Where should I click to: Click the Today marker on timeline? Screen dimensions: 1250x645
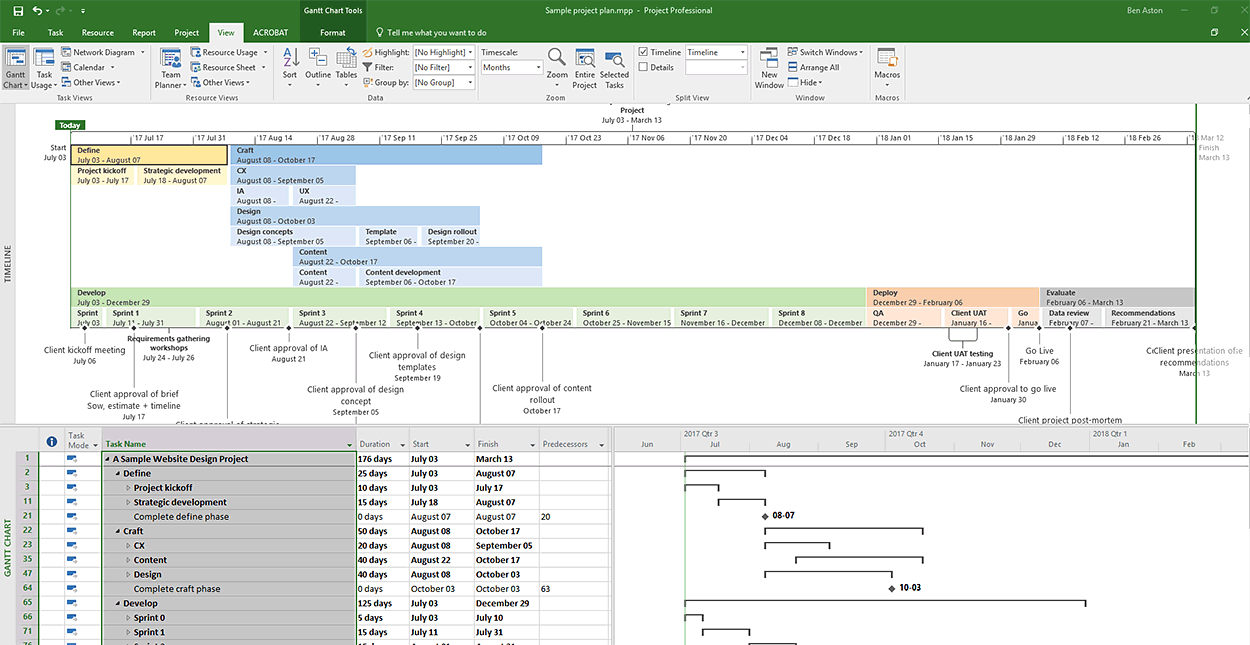pyautogui.click(x=69, y=126)
